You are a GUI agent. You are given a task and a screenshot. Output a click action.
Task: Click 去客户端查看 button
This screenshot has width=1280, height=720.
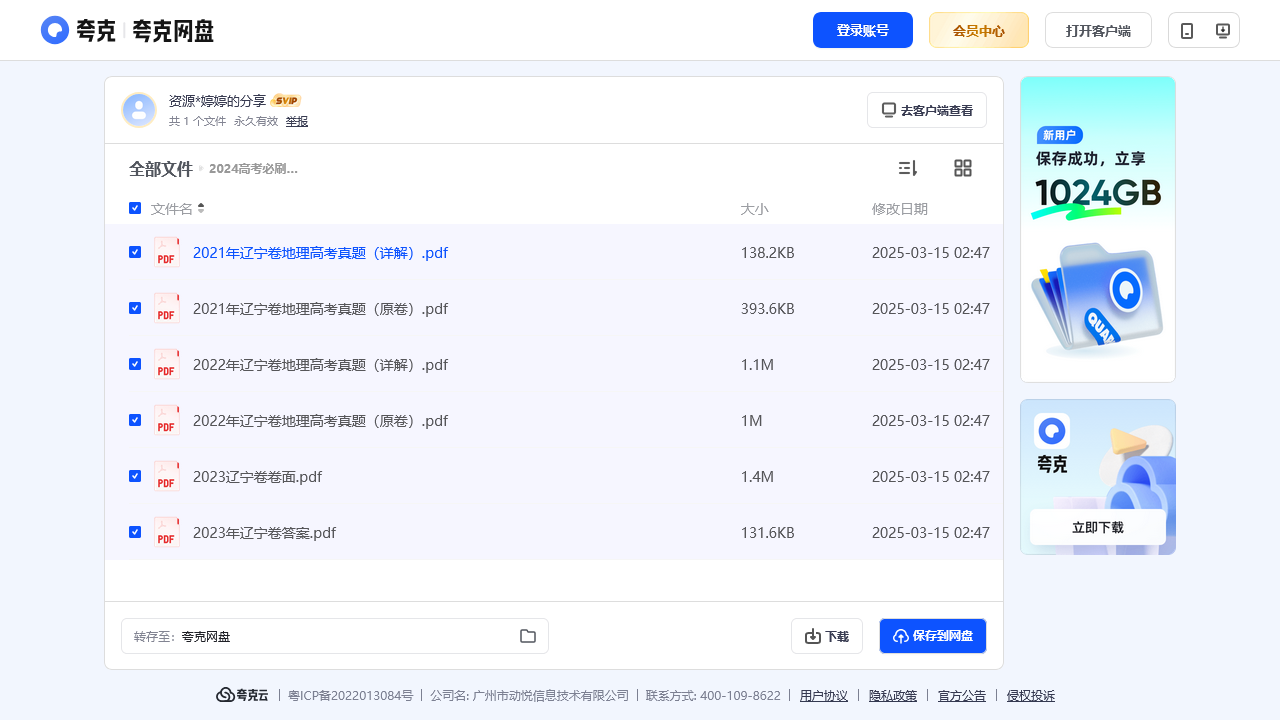point(927,110)
